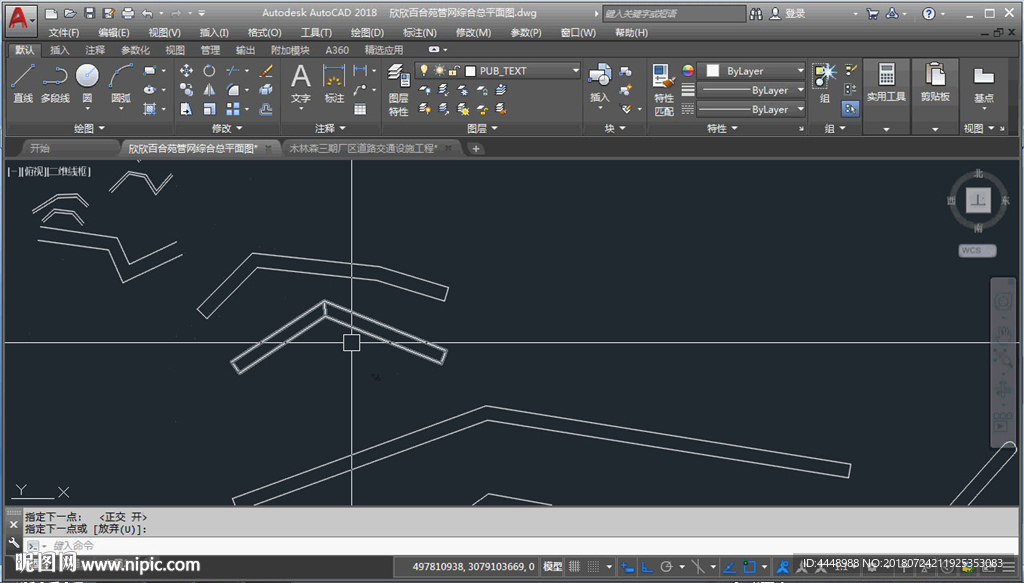Toggle group selection on/off button

pos(850,109)
